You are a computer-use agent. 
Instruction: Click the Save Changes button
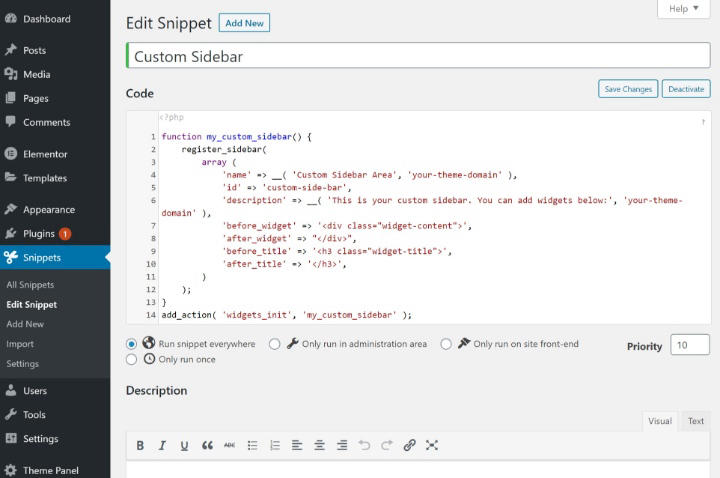pyautogui.click(x=628, y=89)
